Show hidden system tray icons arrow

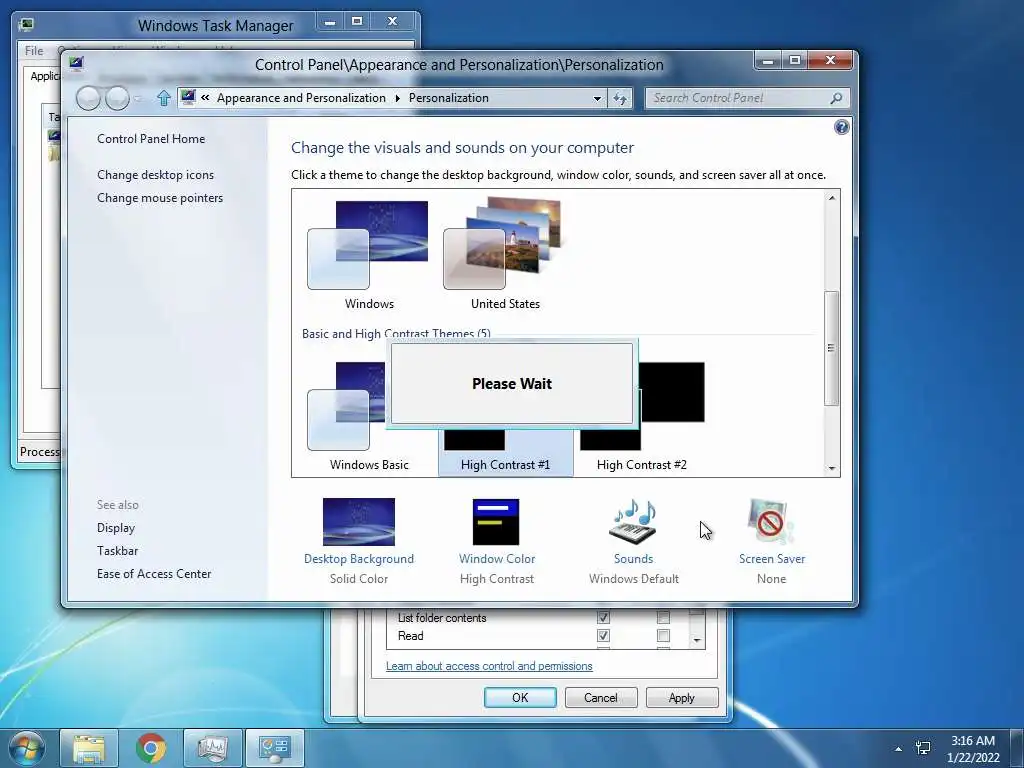899,748
